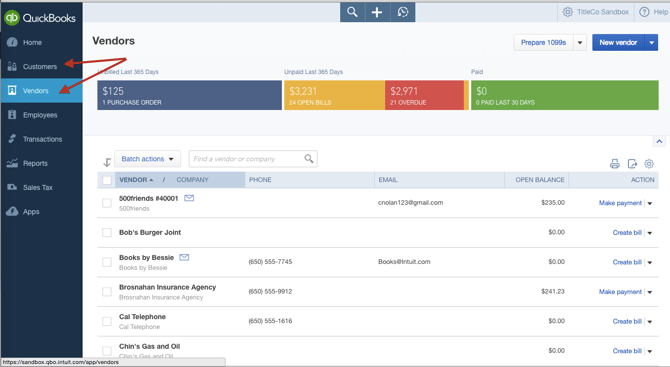Click the plus Create icon
Viewport: 670px width, 367px height.
pos(377,12)
